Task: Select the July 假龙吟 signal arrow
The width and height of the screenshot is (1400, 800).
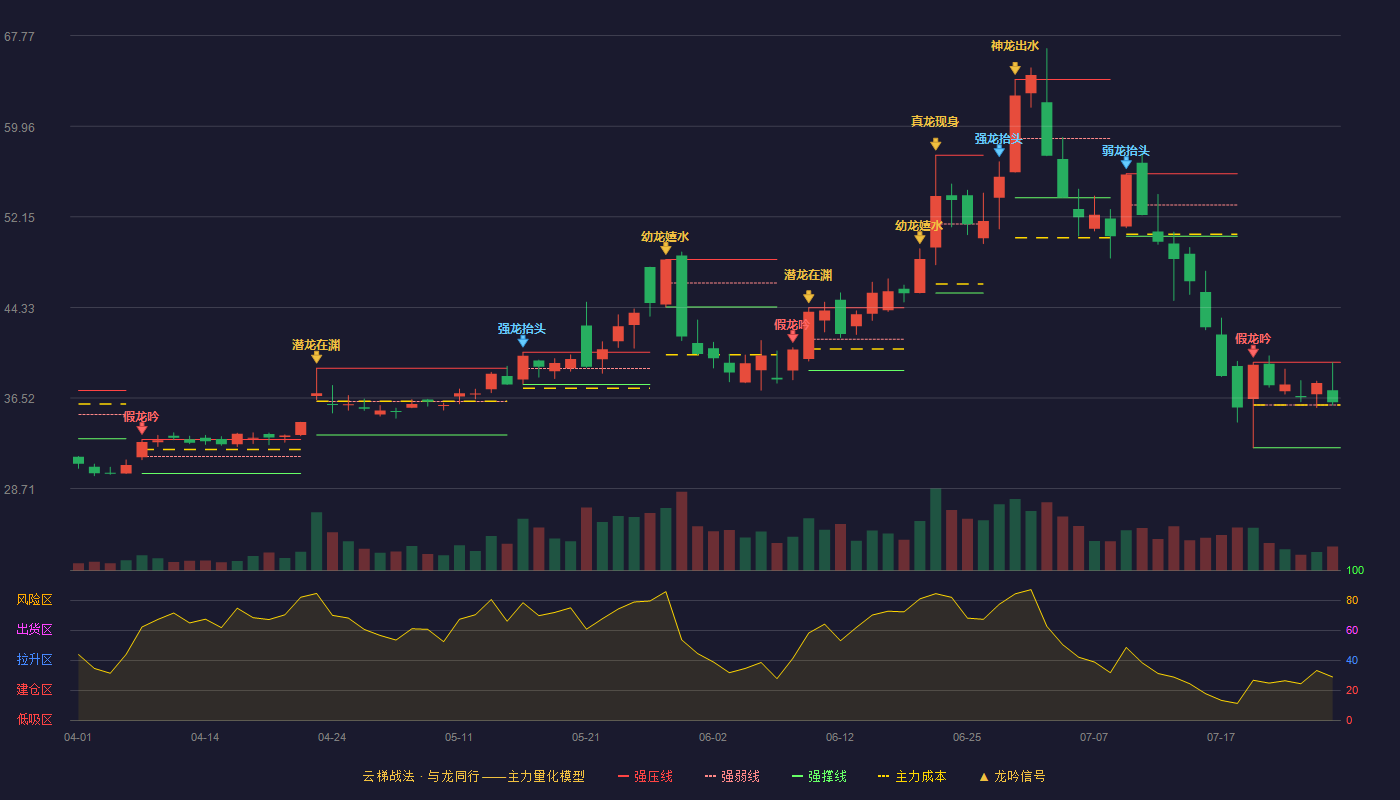Action: click(x=1253, y=351)
